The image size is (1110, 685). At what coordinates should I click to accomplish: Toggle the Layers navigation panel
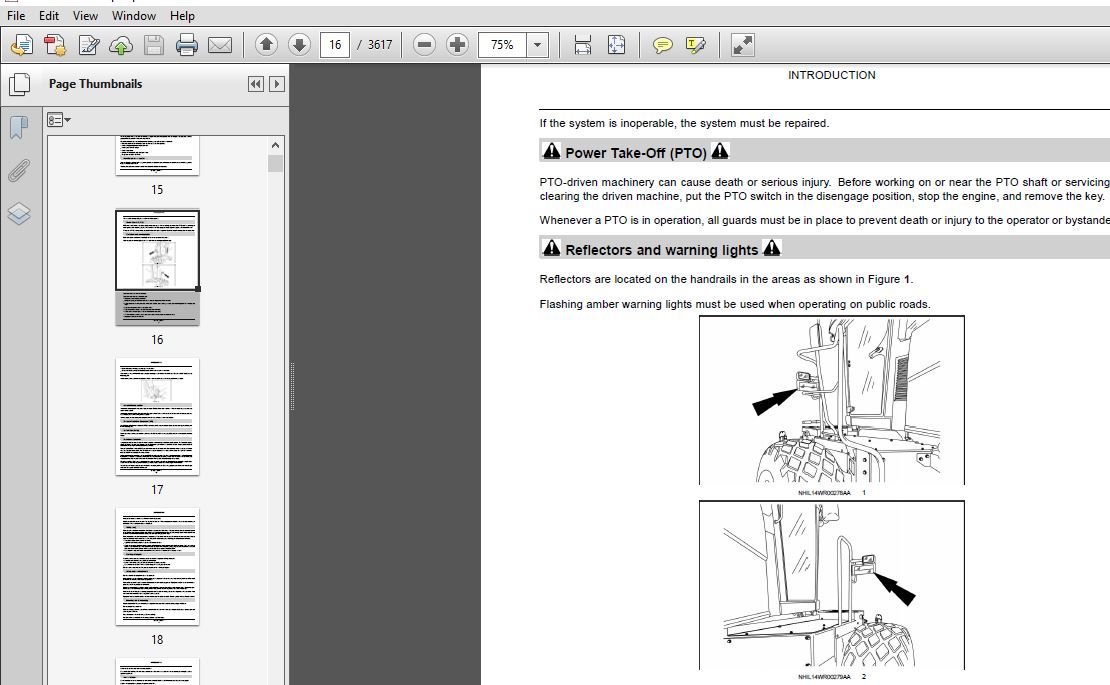click(19, 214)
